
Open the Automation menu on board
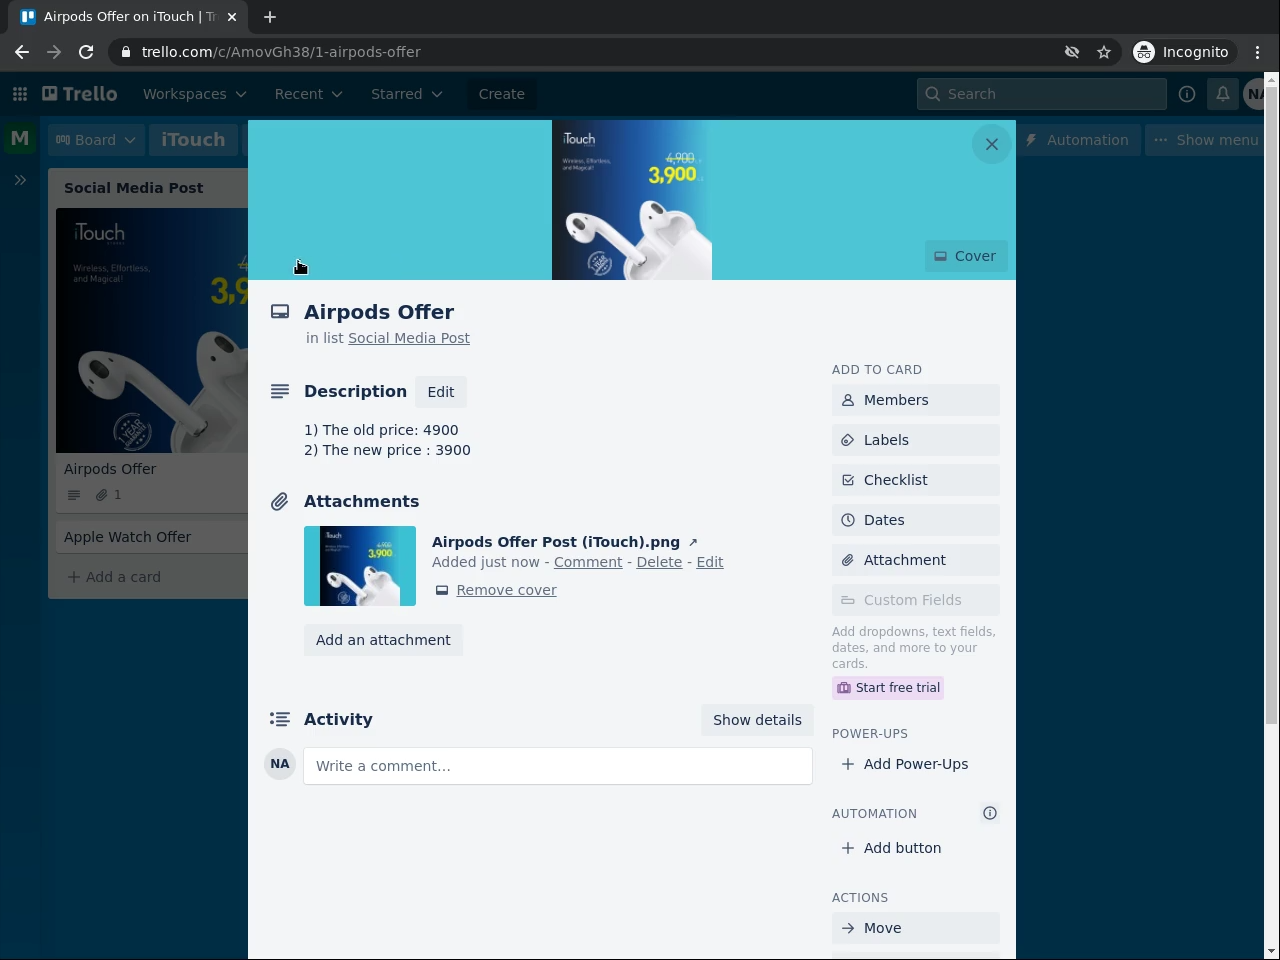point(1077,140)
